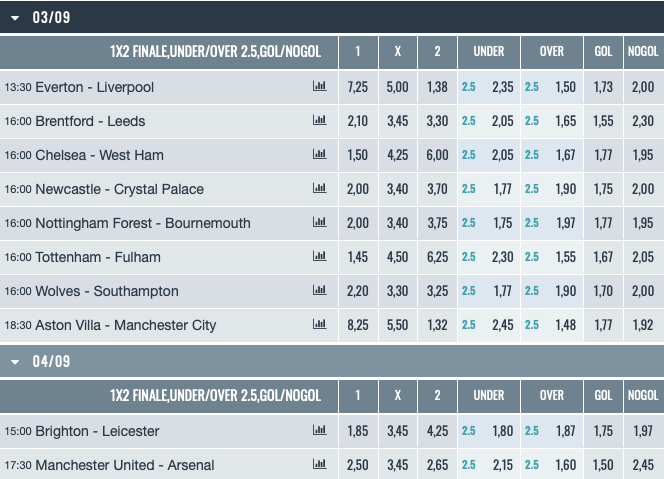
Task: Select Over 2.5 odds 1,55 for Tottenham - Fulham
Action: point(565,257)
